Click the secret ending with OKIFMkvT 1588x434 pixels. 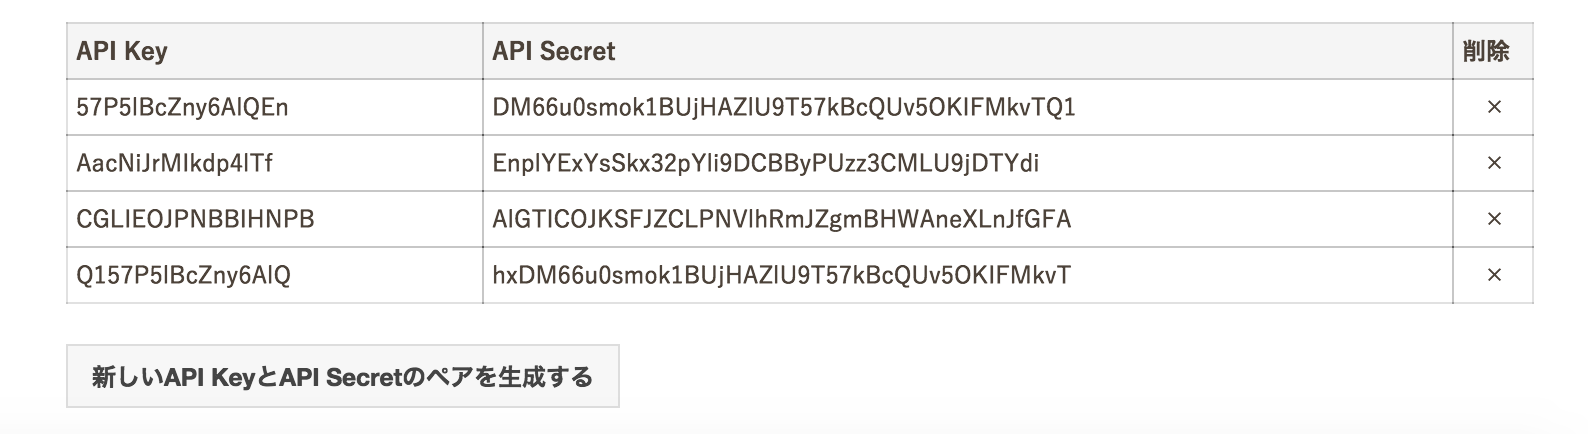(781, 275)
